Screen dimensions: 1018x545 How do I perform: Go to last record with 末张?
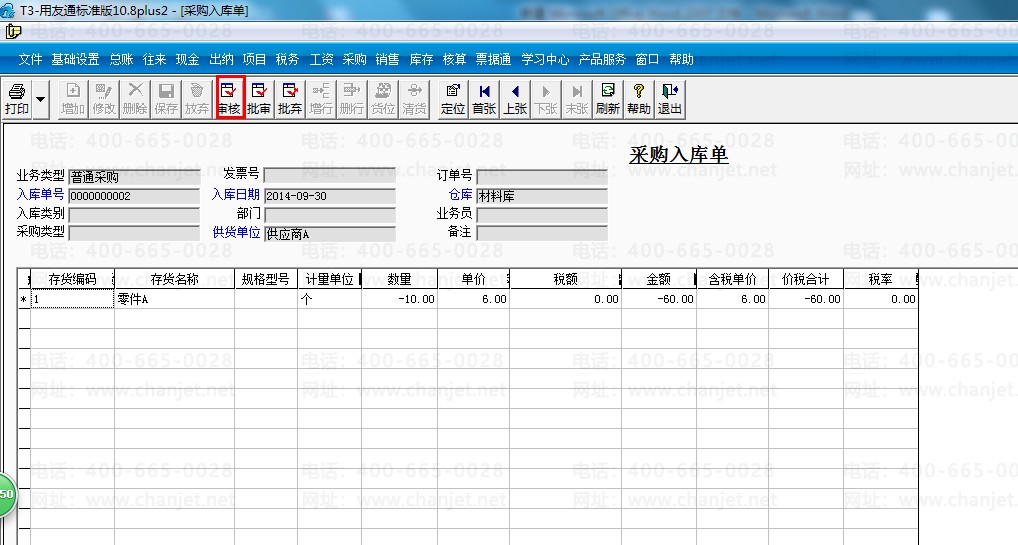tap(577, 99)
